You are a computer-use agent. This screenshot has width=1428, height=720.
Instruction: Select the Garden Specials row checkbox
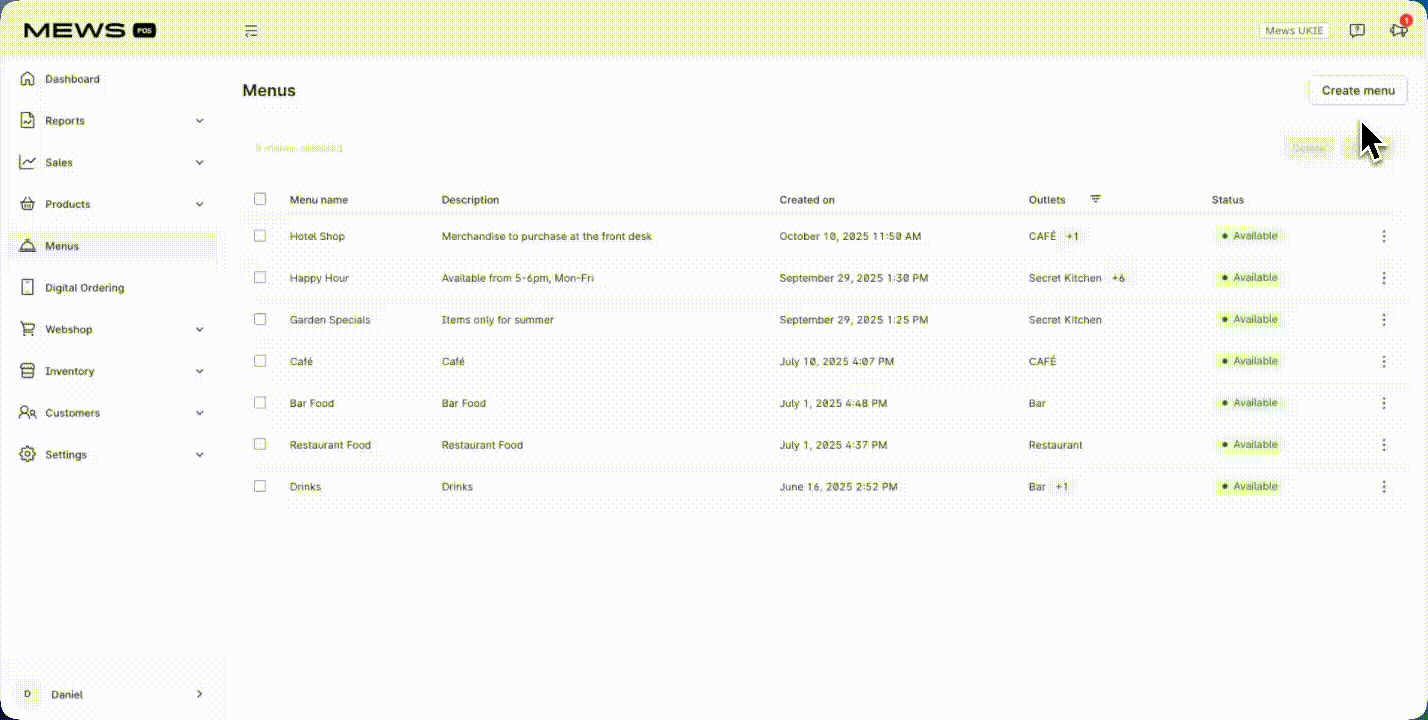260,319
